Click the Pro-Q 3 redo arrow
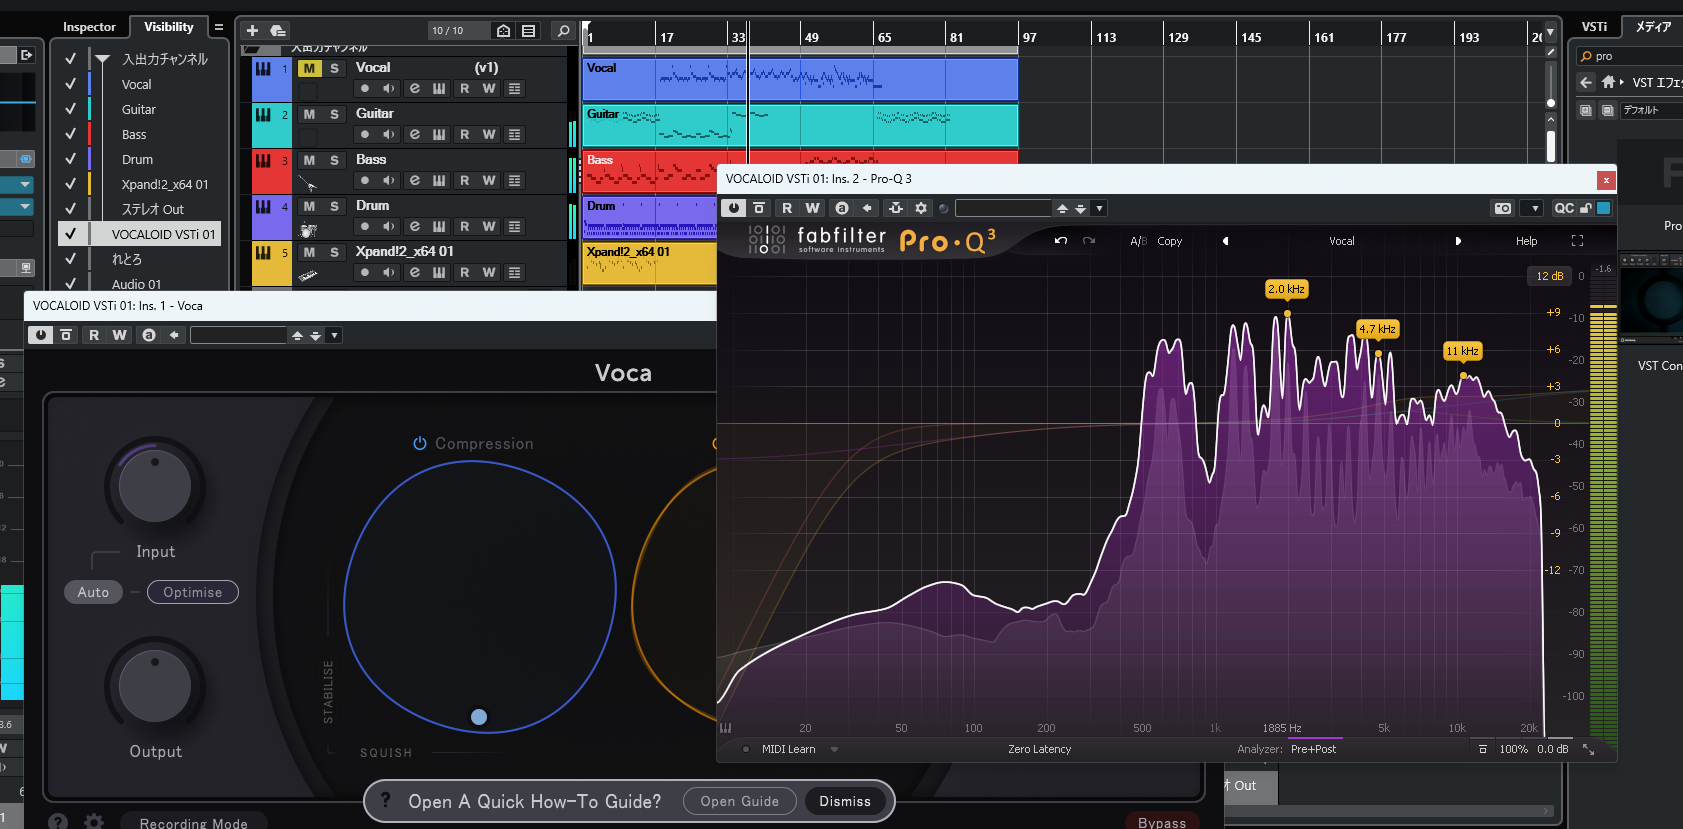This screenshot has height=829, width=1683. (1089, 241)
